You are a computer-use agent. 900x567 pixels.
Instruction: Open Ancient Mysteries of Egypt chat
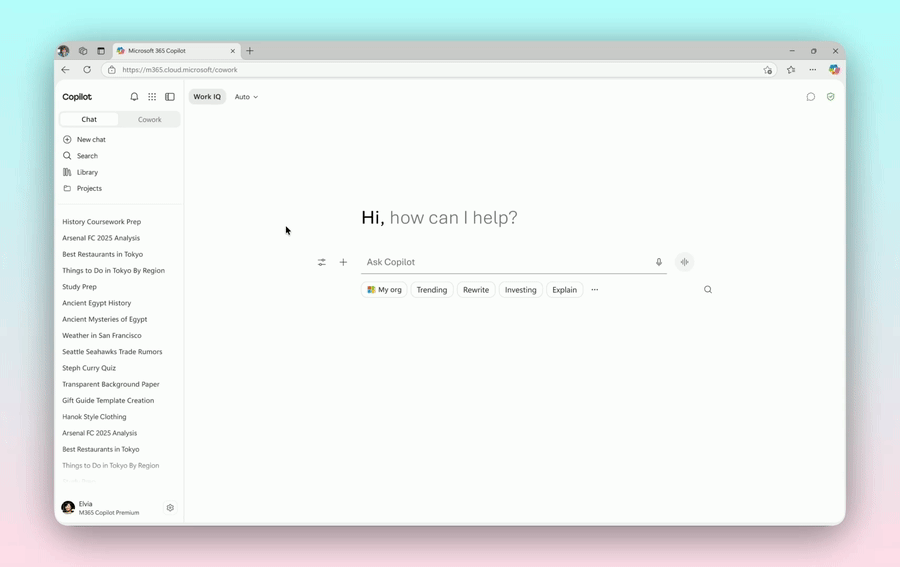[x=104, y=319]
